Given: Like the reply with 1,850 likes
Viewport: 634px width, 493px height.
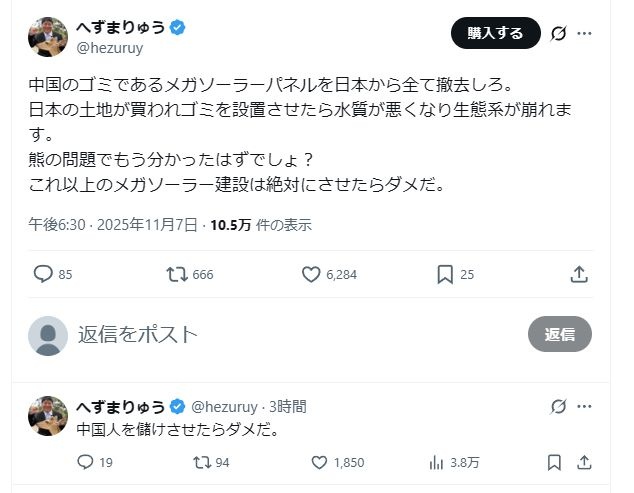Looking at the screenshot, I should point(320,462).
